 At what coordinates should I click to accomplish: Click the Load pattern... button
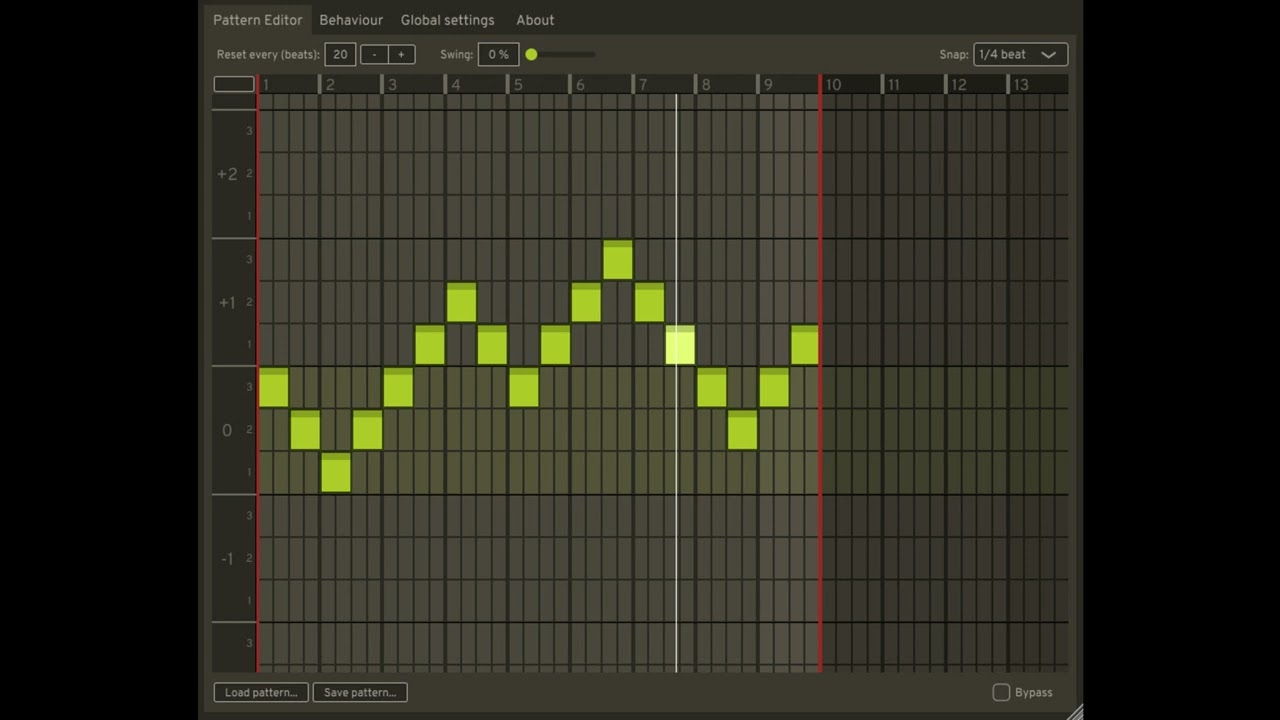(261, 692)
